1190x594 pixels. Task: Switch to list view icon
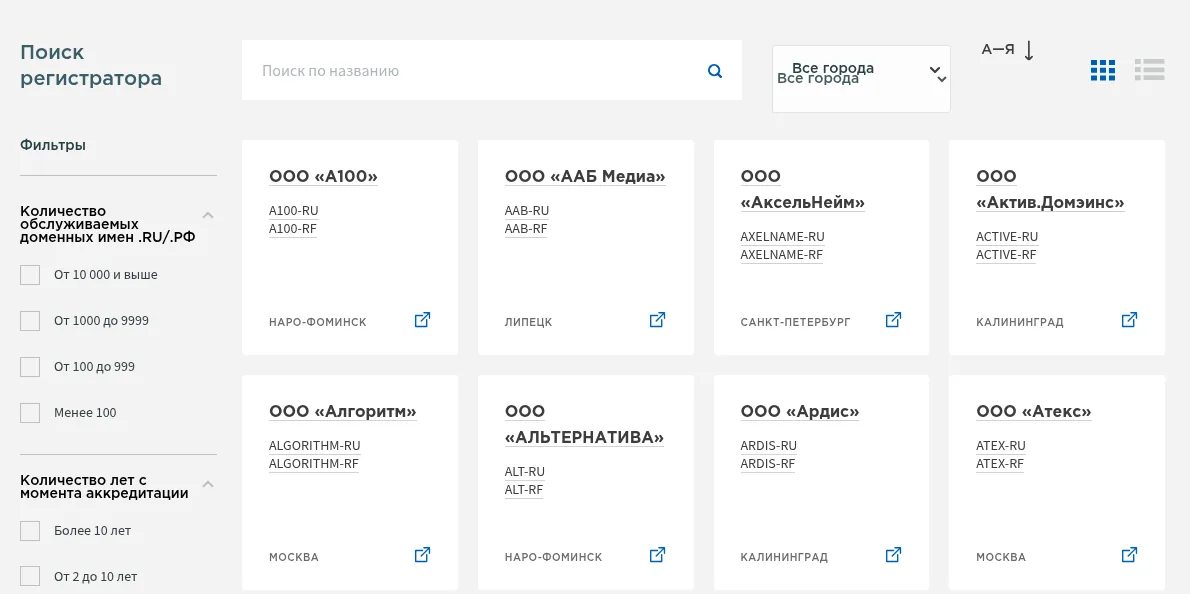click(x=1150, y=70)
